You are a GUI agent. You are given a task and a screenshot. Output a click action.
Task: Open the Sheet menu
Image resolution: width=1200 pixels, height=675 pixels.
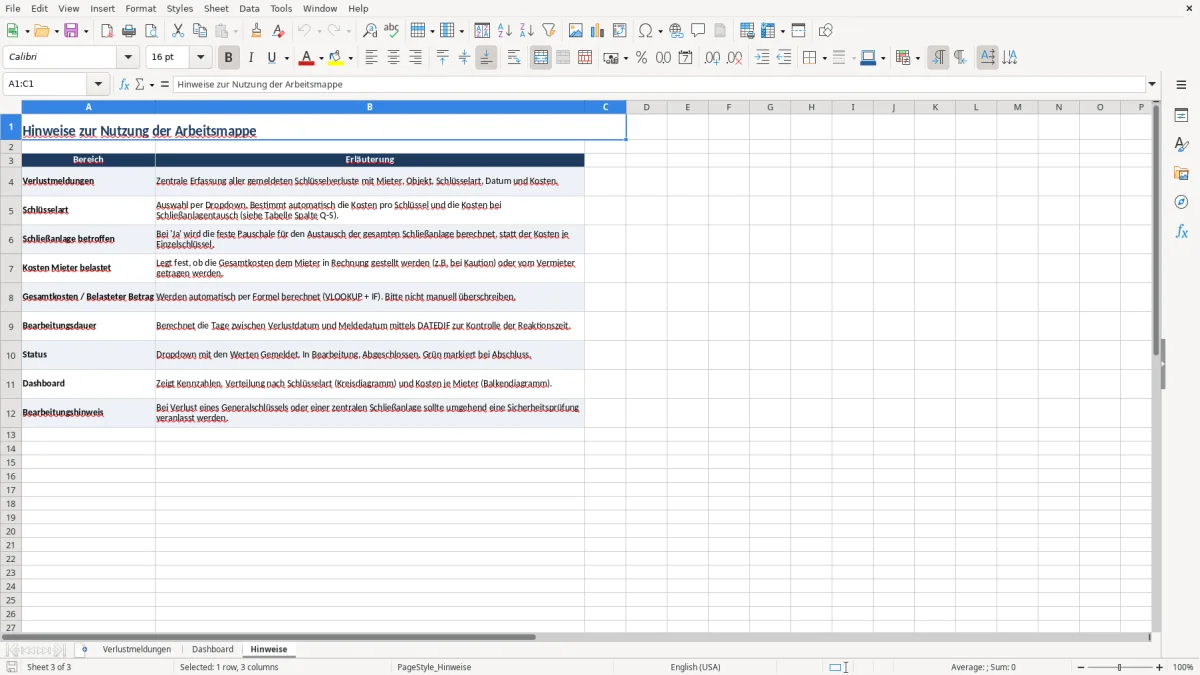(216, 8)
